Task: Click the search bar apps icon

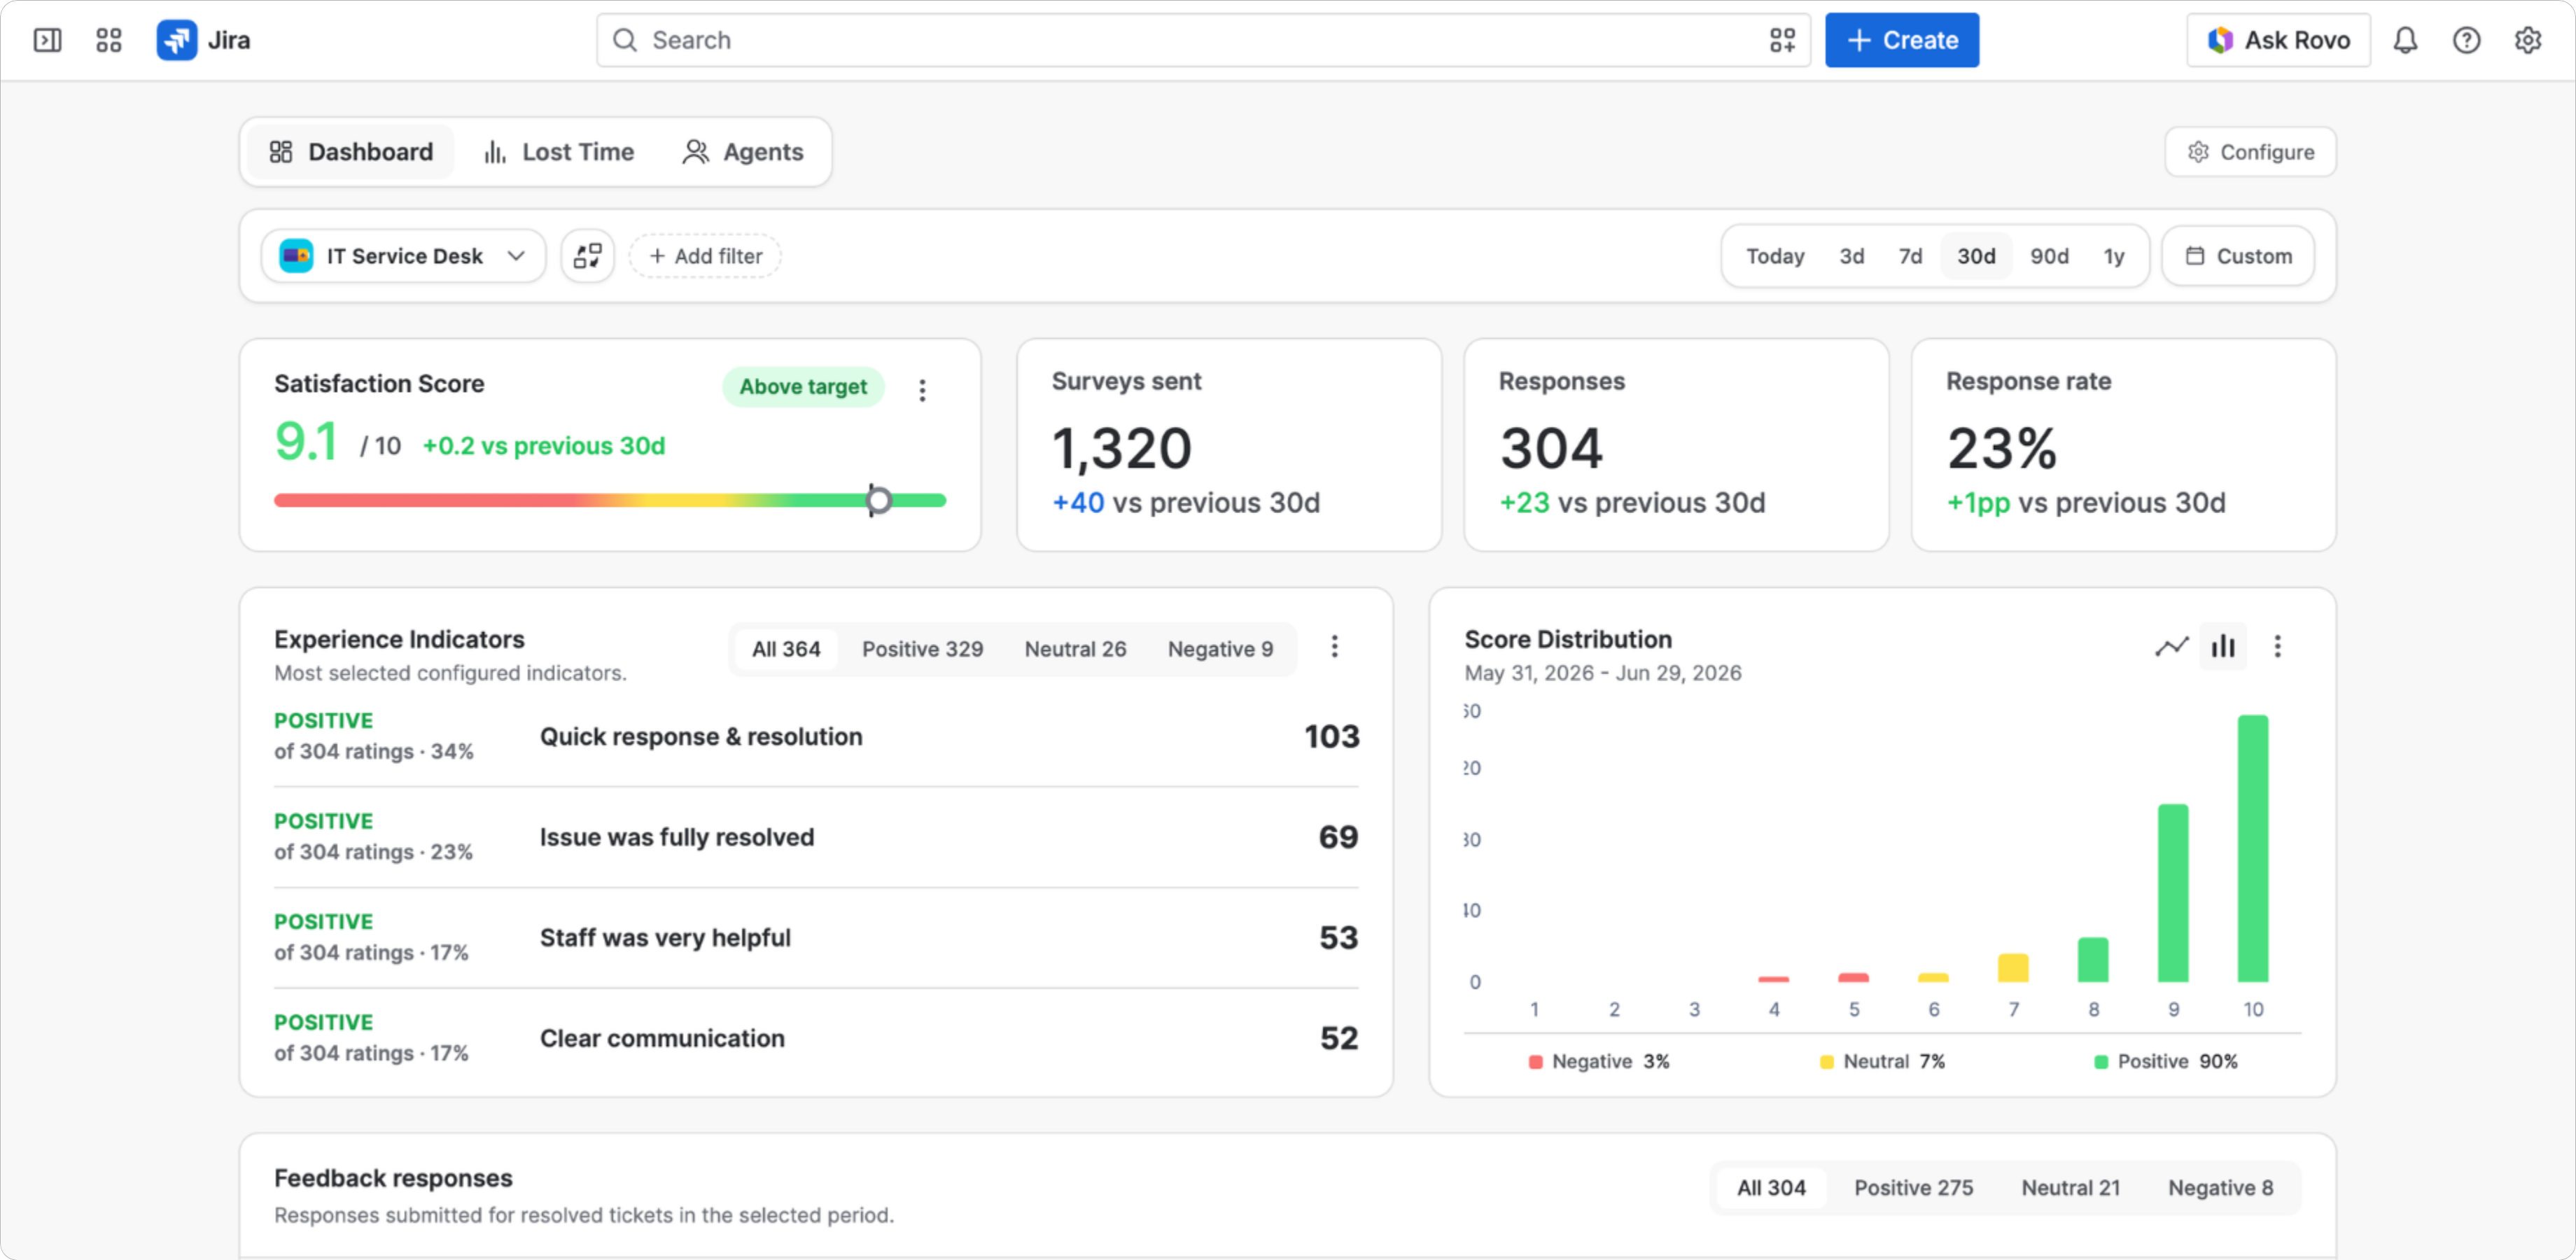Action: 1782,40
